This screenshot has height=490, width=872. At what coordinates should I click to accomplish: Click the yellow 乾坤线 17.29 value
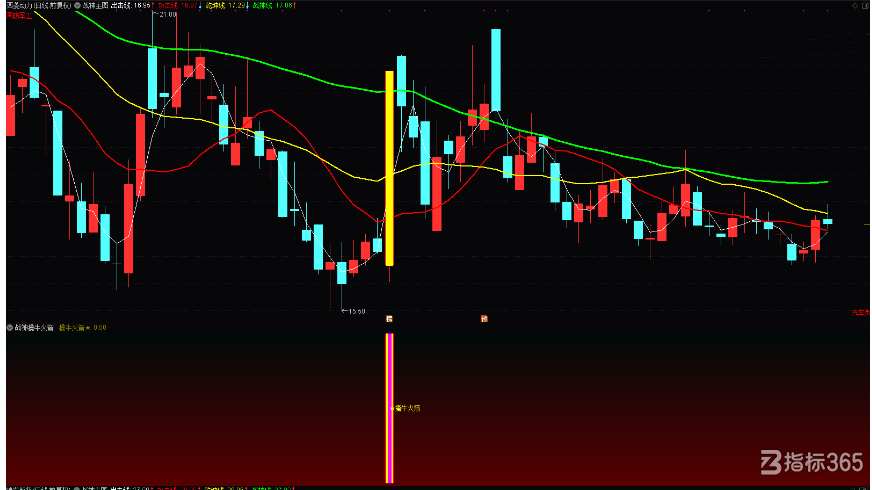[225, 6]
